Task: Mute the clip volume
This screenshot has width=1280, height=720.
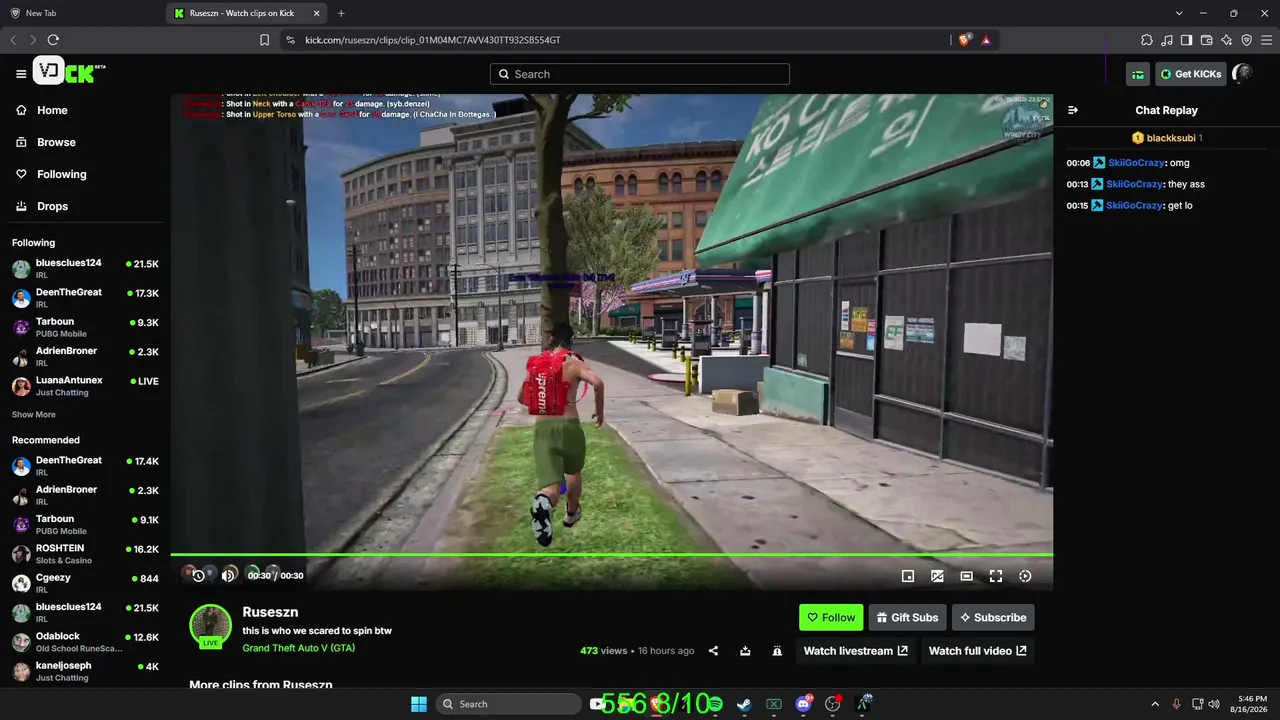Action: click(x=229, y=575)
